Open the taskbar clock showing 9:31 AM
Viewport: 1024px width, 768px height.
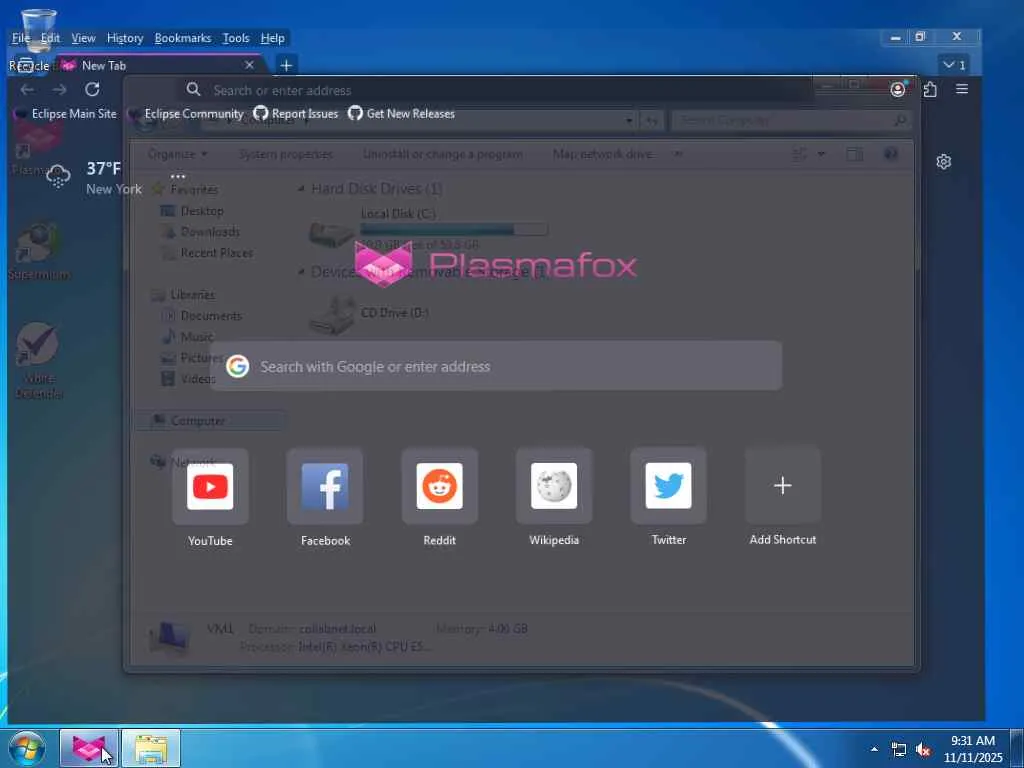pyautogui.click(x=973, y=749)
